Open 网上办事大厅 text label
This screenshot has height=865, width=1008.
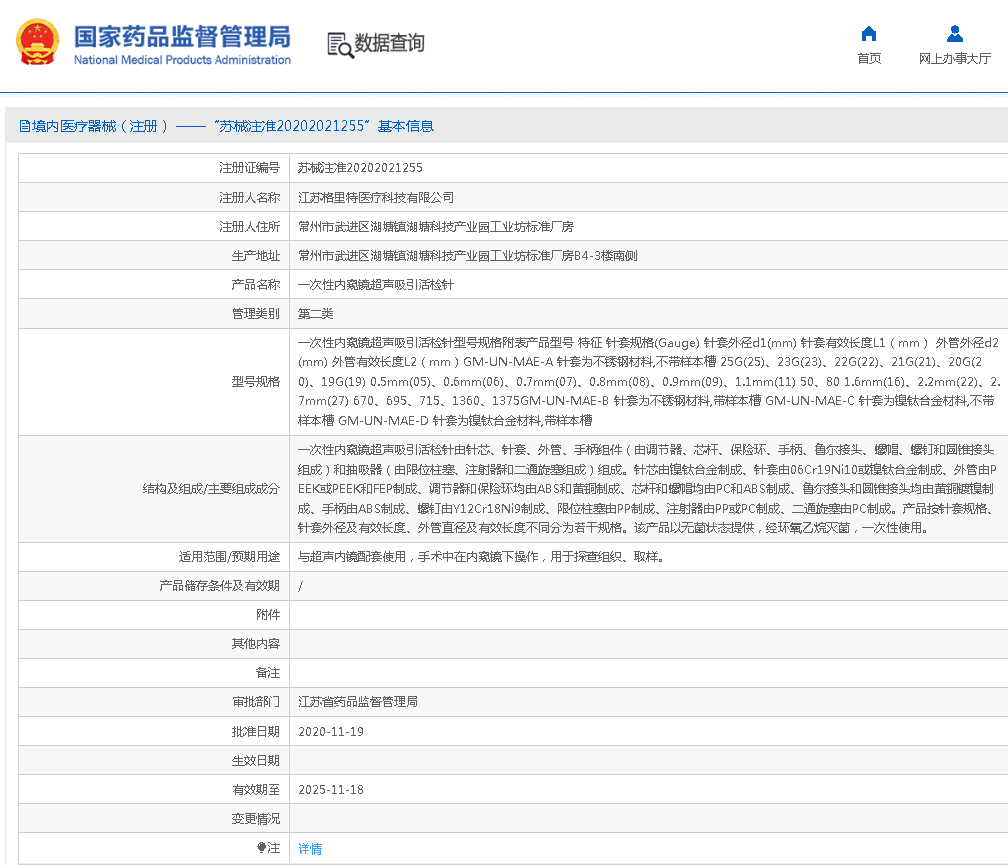(x=954, y=59)
